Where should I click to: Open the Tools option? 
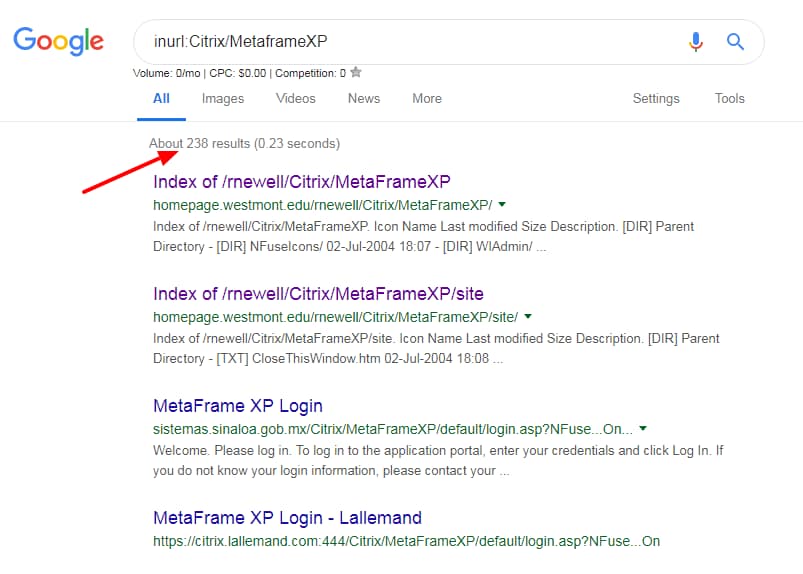click(x=729, y=98)
